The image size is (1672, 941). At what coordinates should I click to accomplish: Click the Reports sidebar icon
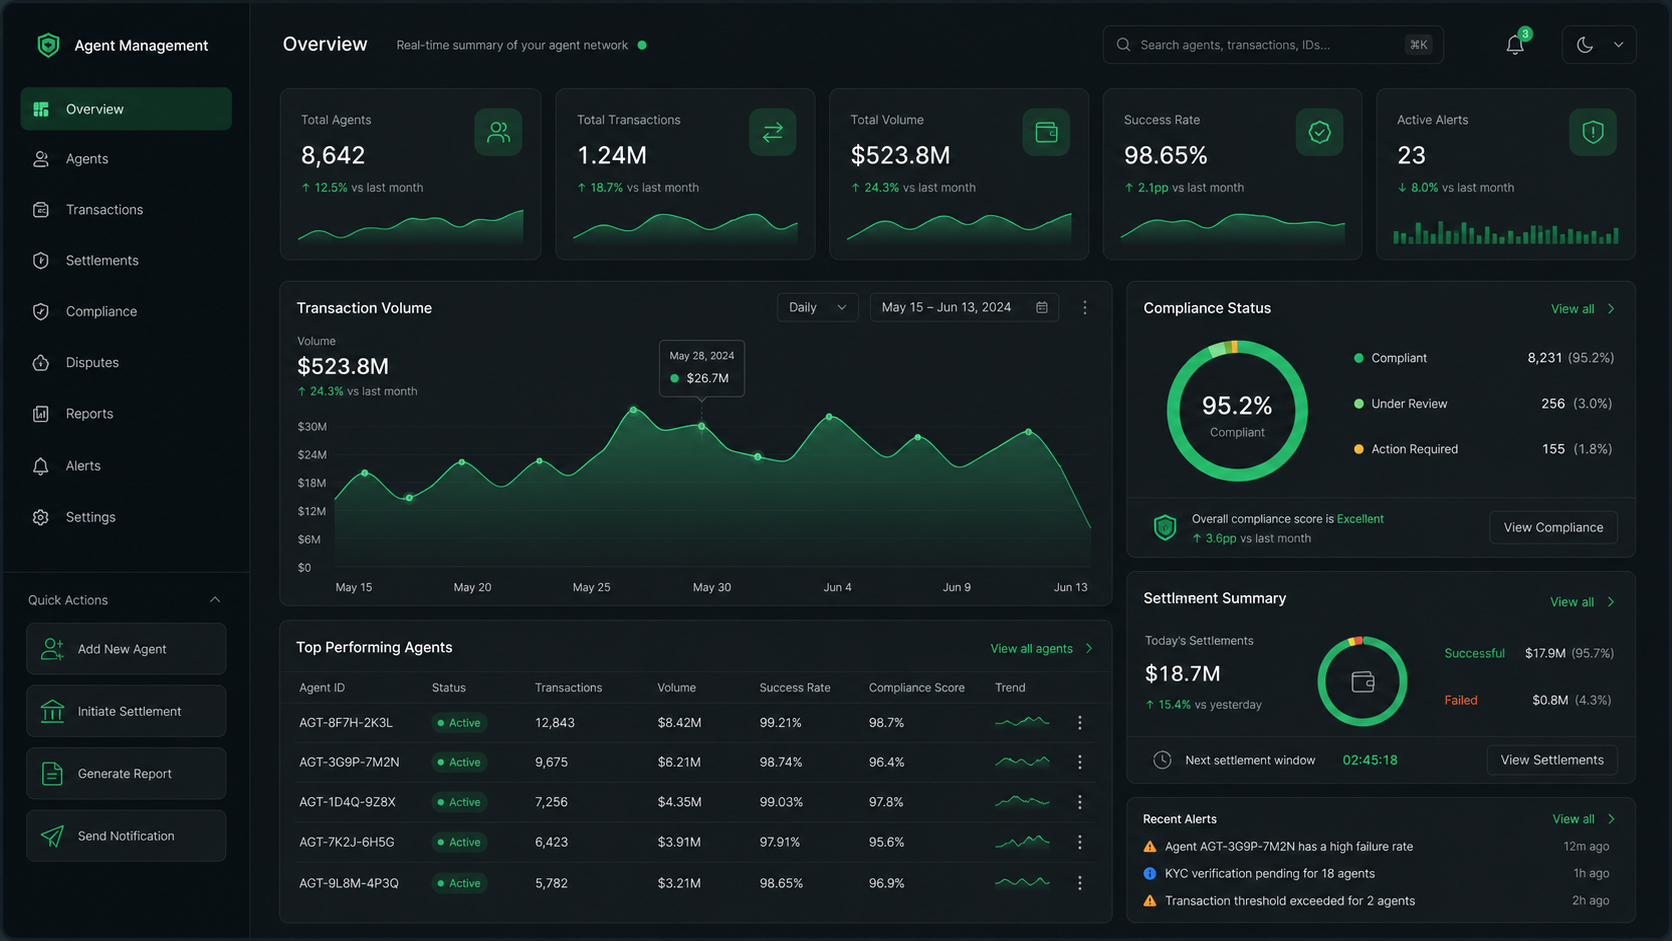coord(41,414)
